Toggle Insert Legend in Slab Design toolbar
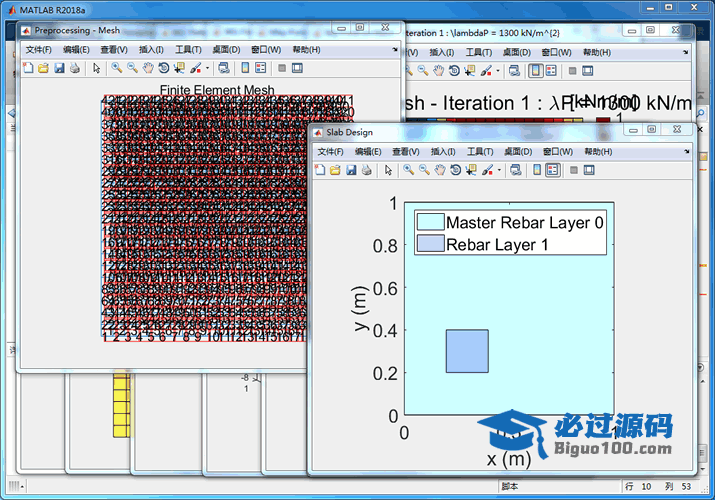 tap(552, 170)
